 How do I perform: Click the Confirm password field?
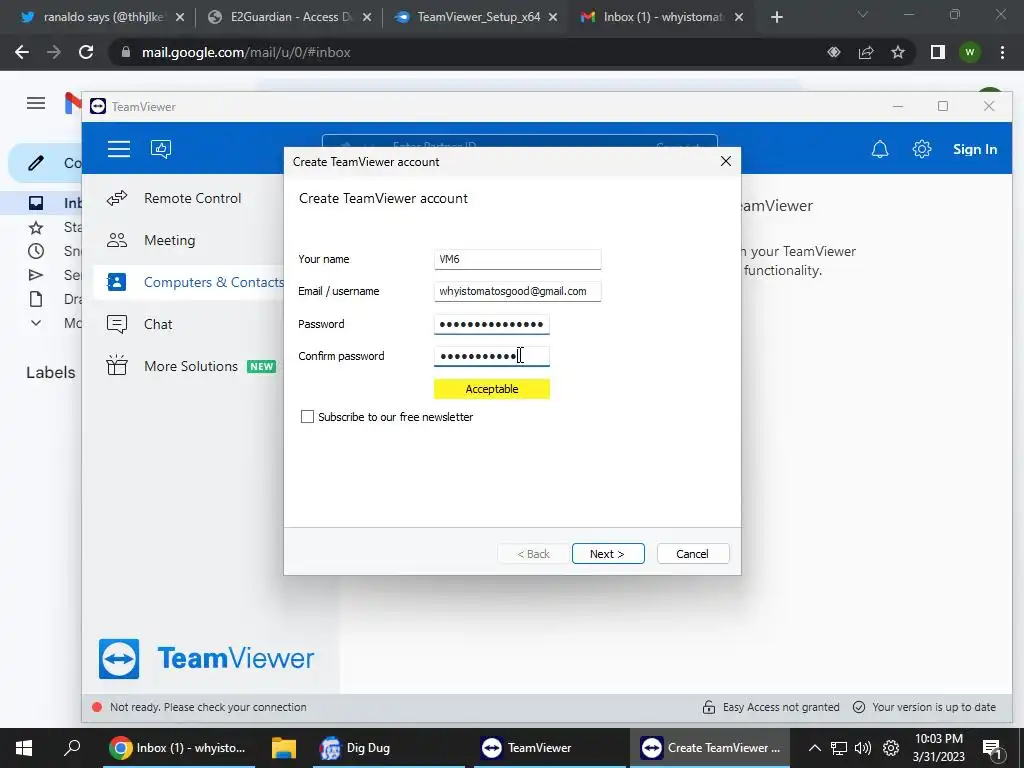[492, 356]
